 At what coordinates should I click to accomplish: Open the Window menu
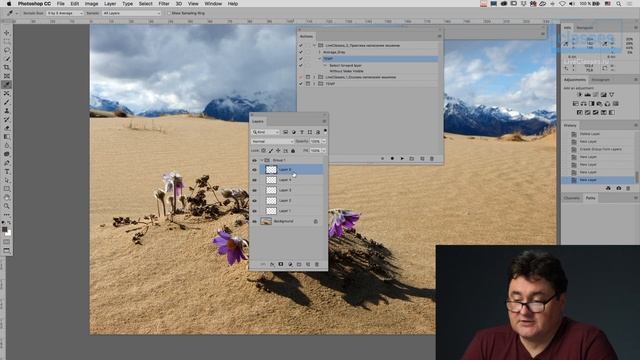213,4
